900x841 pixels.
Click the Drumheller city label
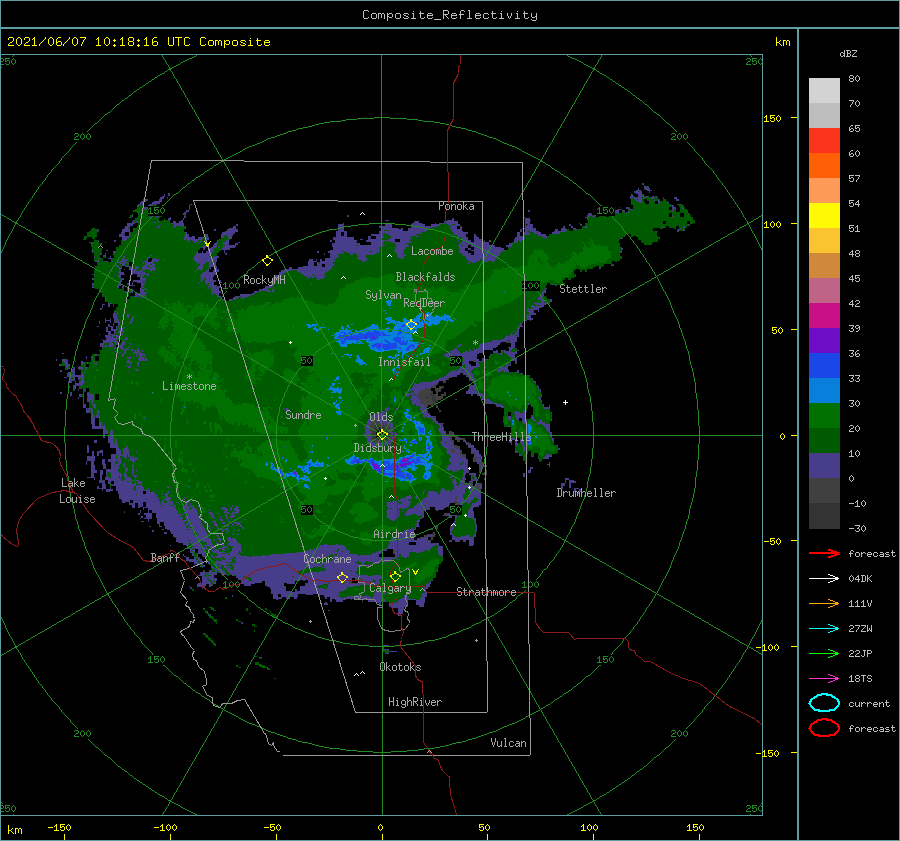coord(586,493)
